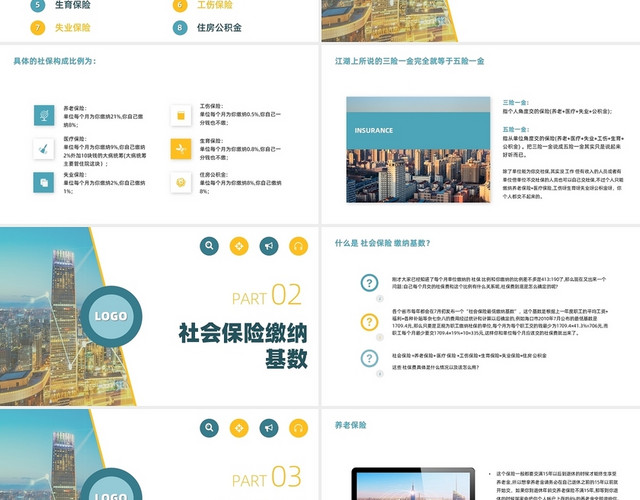Viewport: 640px width, 500px height.
Task: Click the 五险一金: subheading
Action: tap(516, 129)
